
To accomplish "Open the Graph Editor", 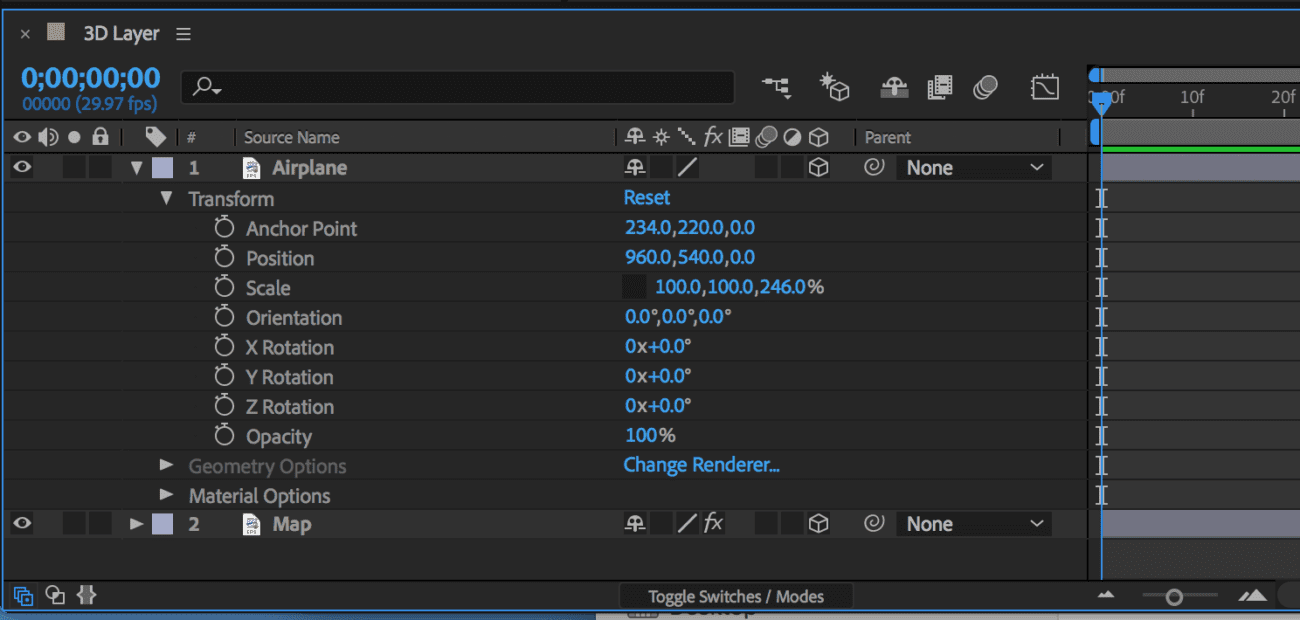I will [x=1046, y=88].
